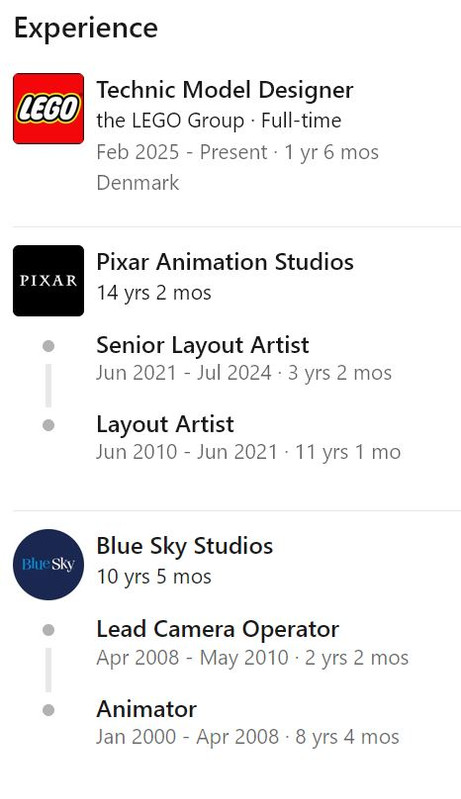This screenshot has height=799, width=461.
Task: Select the Animator timeline bullet
Action: coord(48,709)
